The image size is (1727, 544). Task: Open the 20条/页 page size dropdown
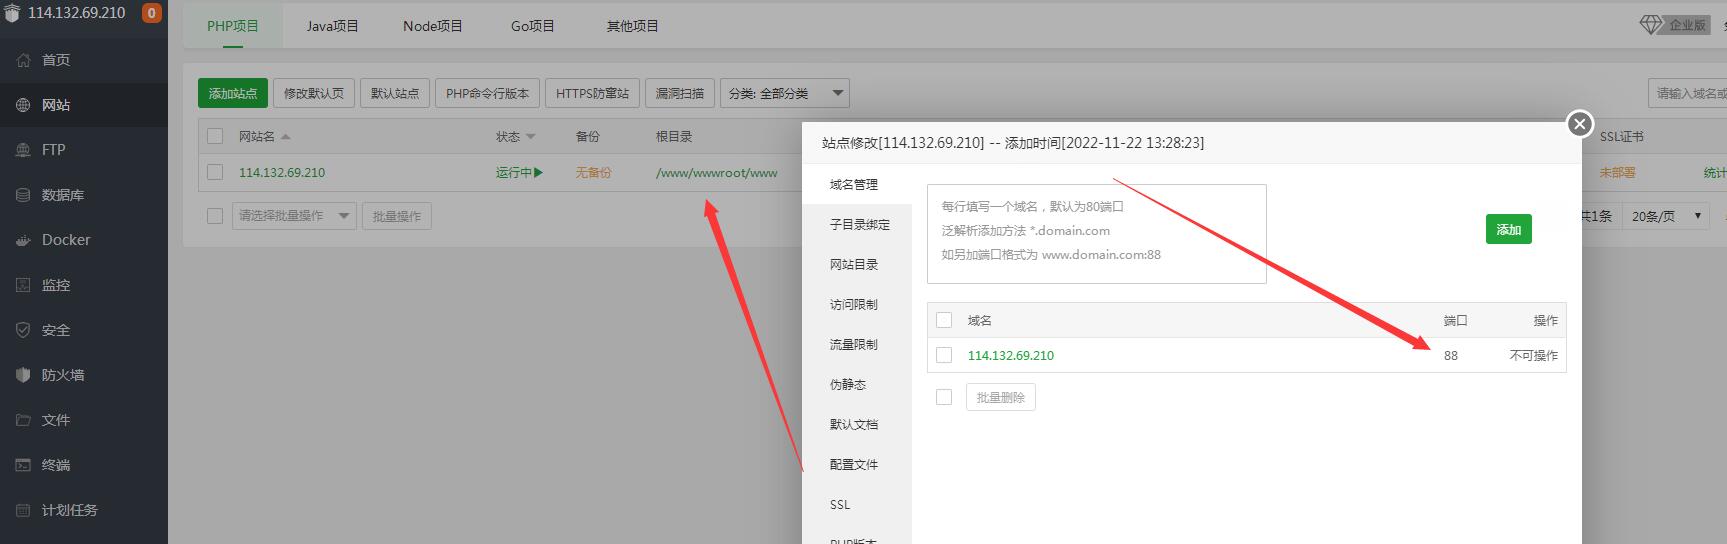click(1666, 216)
